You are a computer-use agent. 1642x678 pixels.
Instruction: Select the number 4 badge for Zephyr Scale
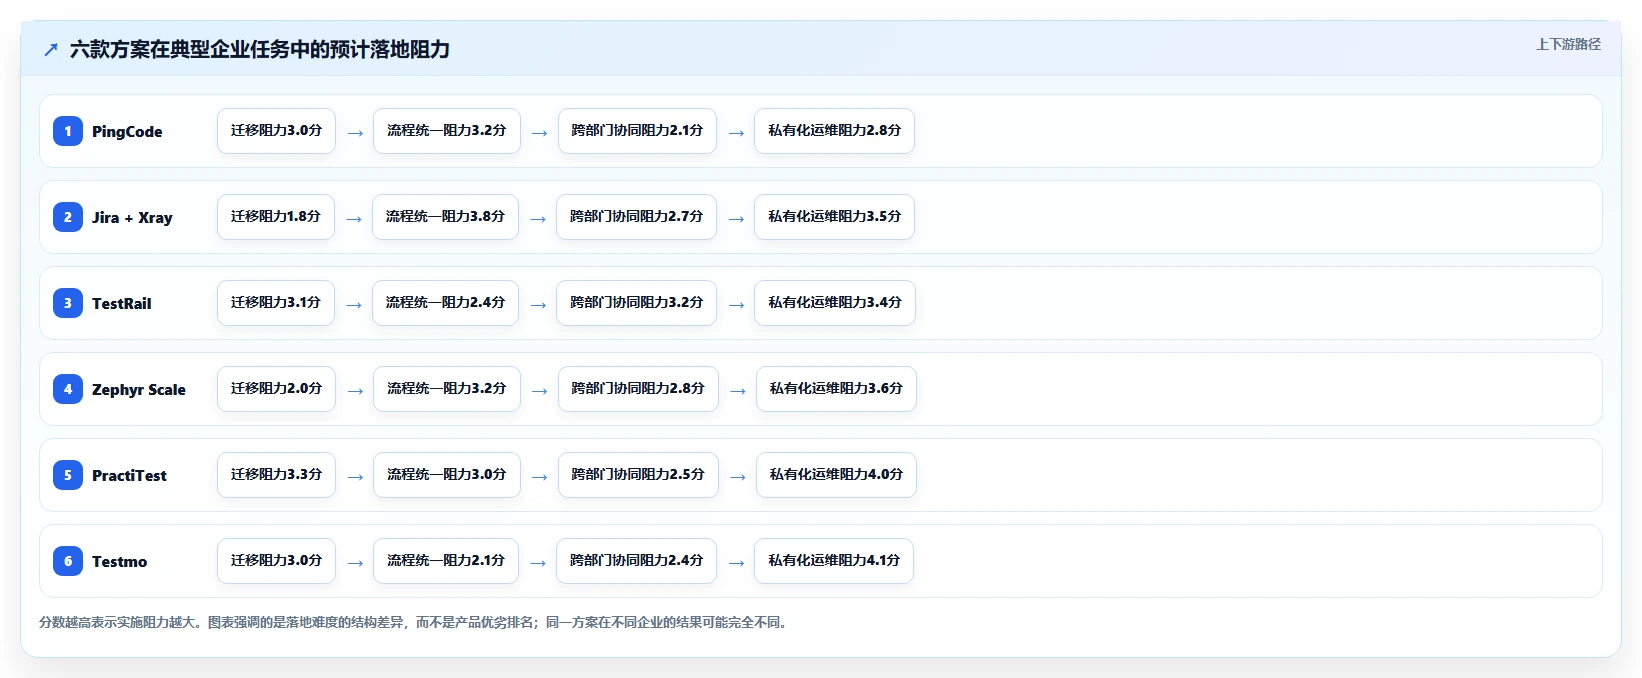pyautogui.click(x=68, y=389)
